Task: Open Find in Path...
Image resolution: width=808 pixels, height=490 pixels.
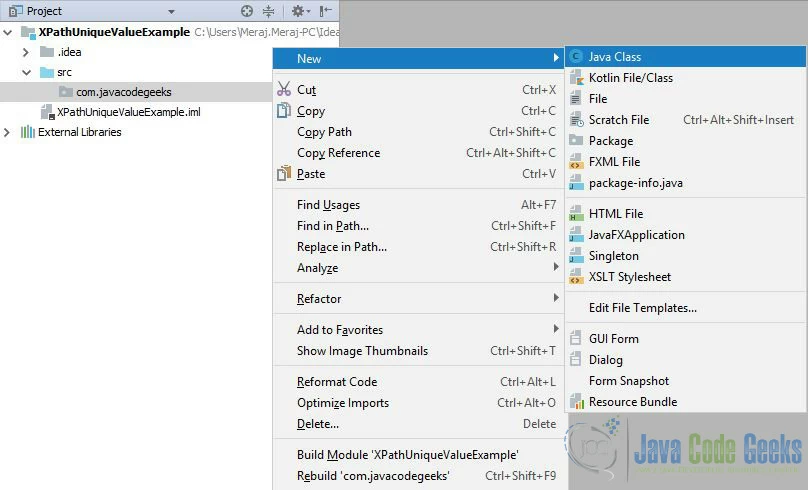Action: pos(417,226)
